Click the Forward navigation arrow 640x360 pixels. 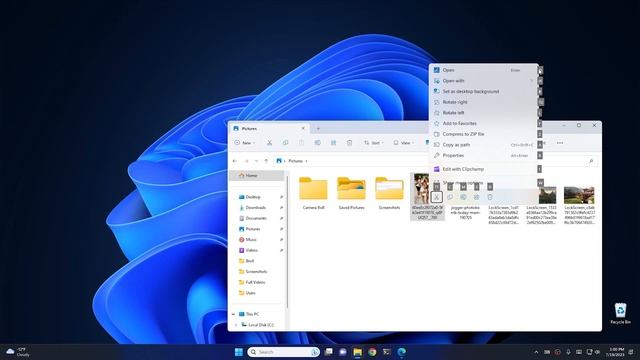(246, 161)
